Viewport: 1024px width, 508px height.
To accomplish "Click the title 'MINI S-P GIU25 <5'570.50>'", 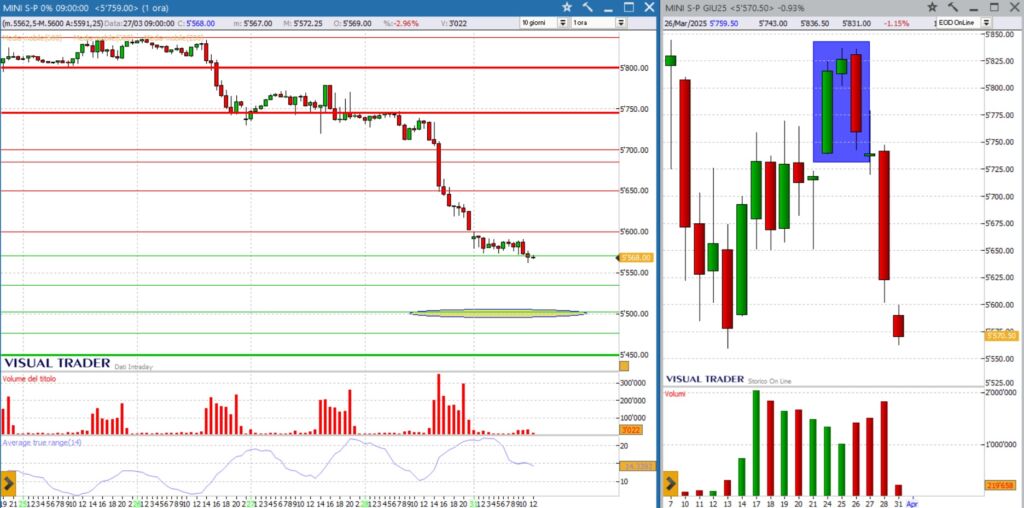I will (719, 8).
